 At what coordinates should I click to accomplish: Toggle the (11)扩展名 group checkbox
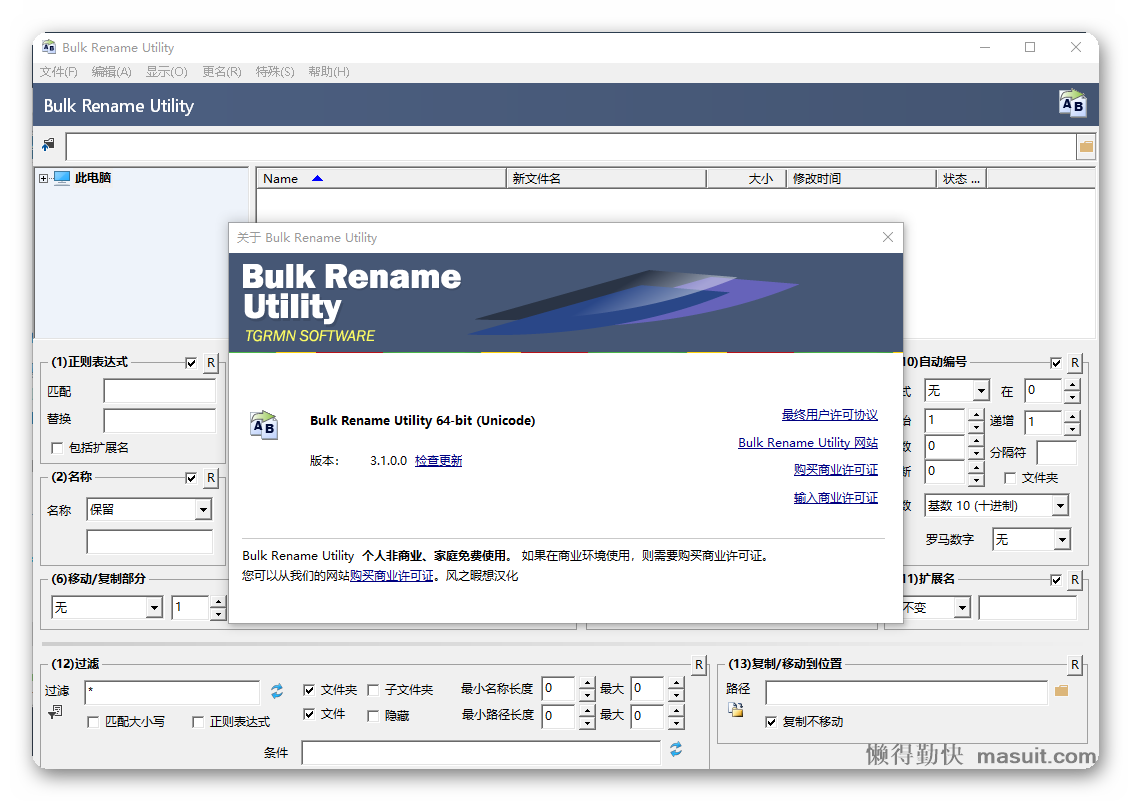click(1056, 579)
